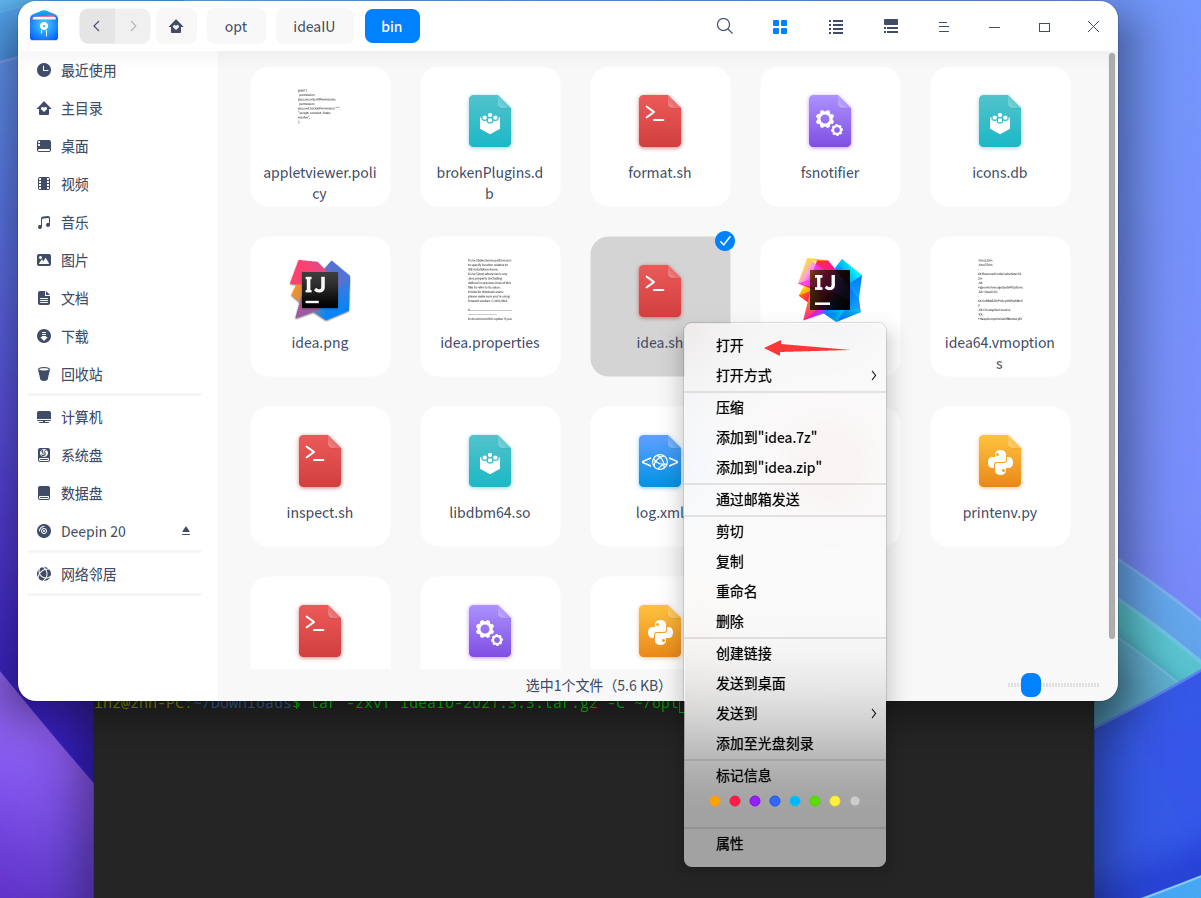Screen dimensions: 1201x898
Task: Choose 属性 in the context menu
Action: tap(785, 843)
